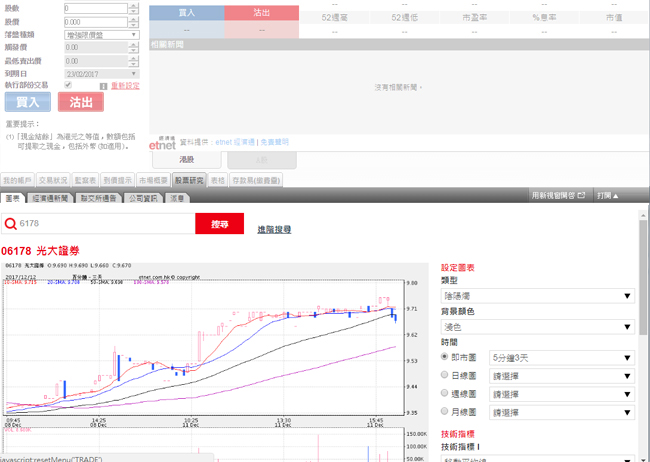Increase 股價 with the up stepper arrow
Viewport: 650px width, 462px height.
tap(133, 19)
